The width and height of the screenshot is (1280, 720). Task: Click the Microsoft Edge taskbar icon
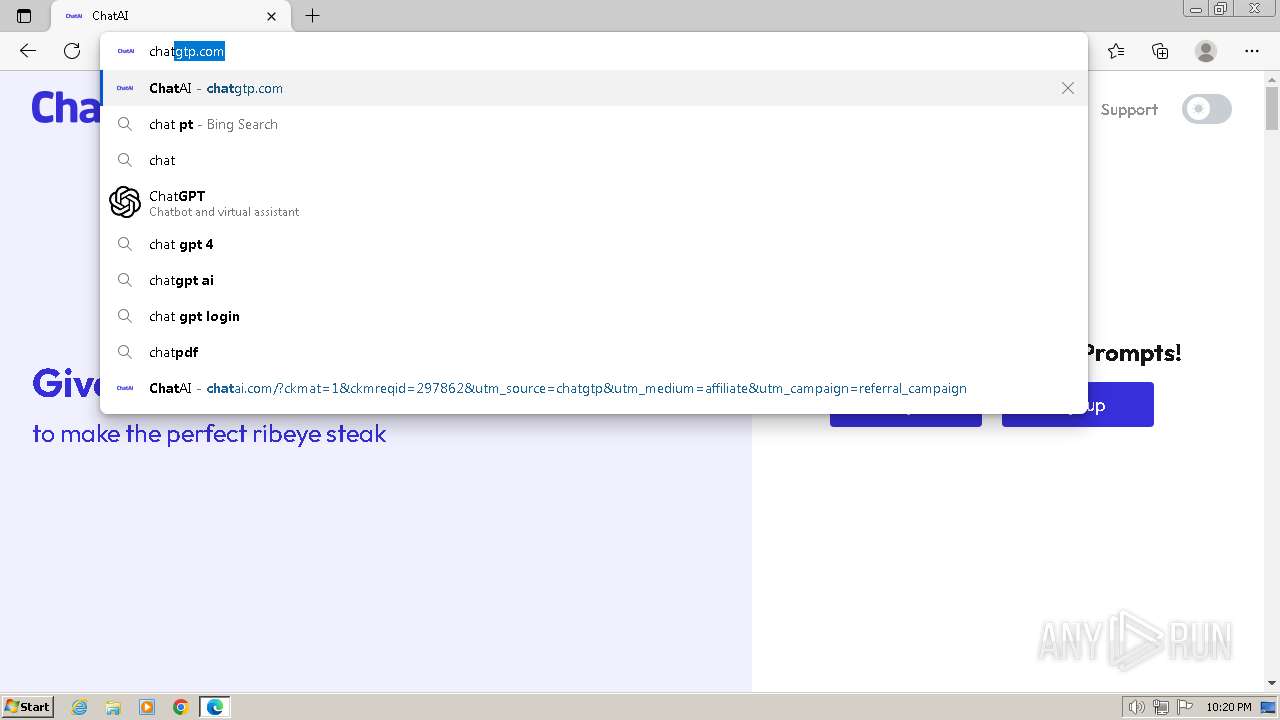point(215,707)
